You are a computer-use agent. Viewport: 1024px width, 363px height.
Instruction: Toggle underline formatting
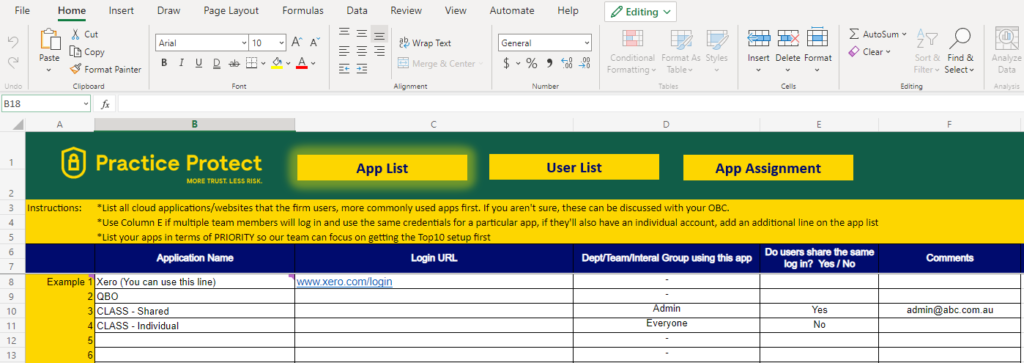click(x=199, y=63)
